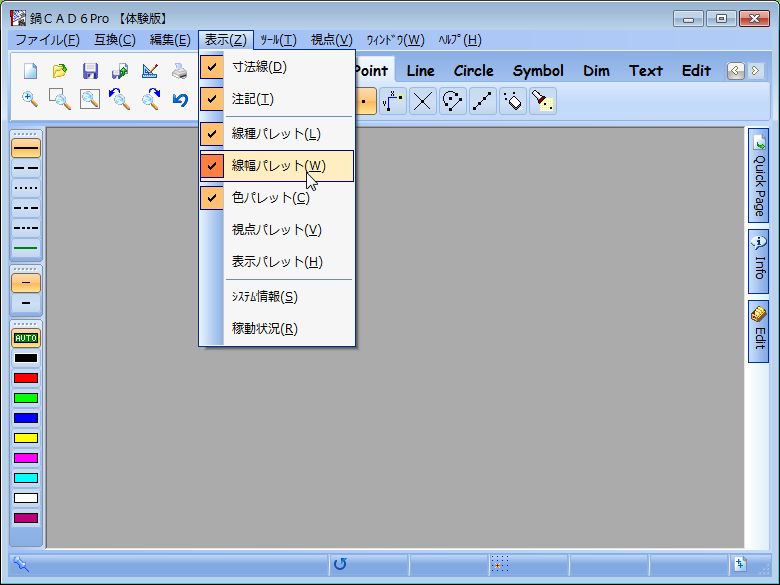Select dotted line type in palette
This screenshot has width=780, height=585.
[26, 188]
